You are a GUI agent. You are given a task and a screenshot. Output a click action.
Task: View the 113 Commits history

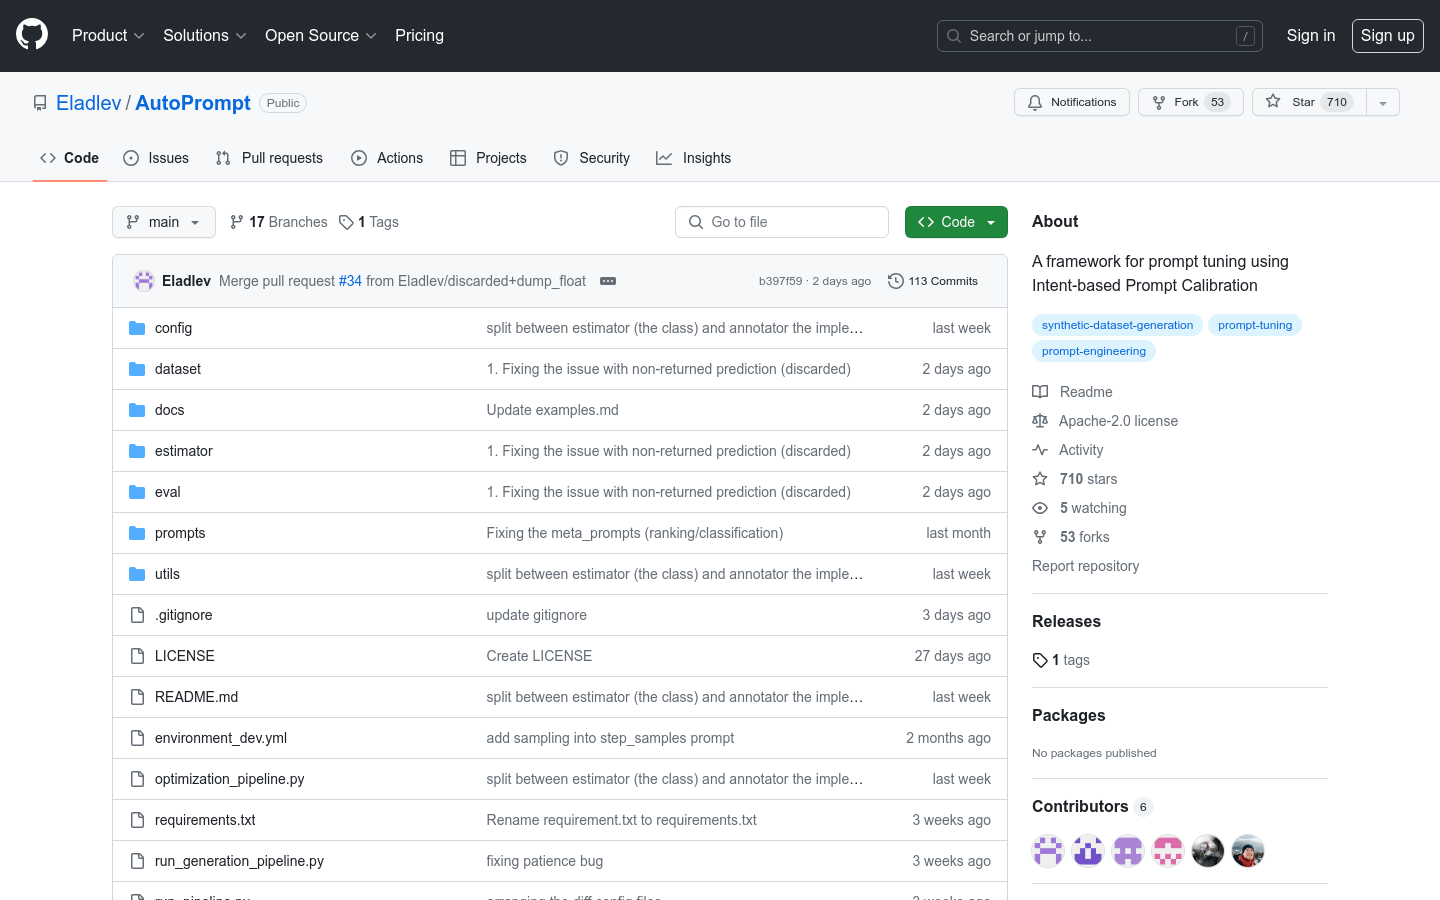point(933,281)
